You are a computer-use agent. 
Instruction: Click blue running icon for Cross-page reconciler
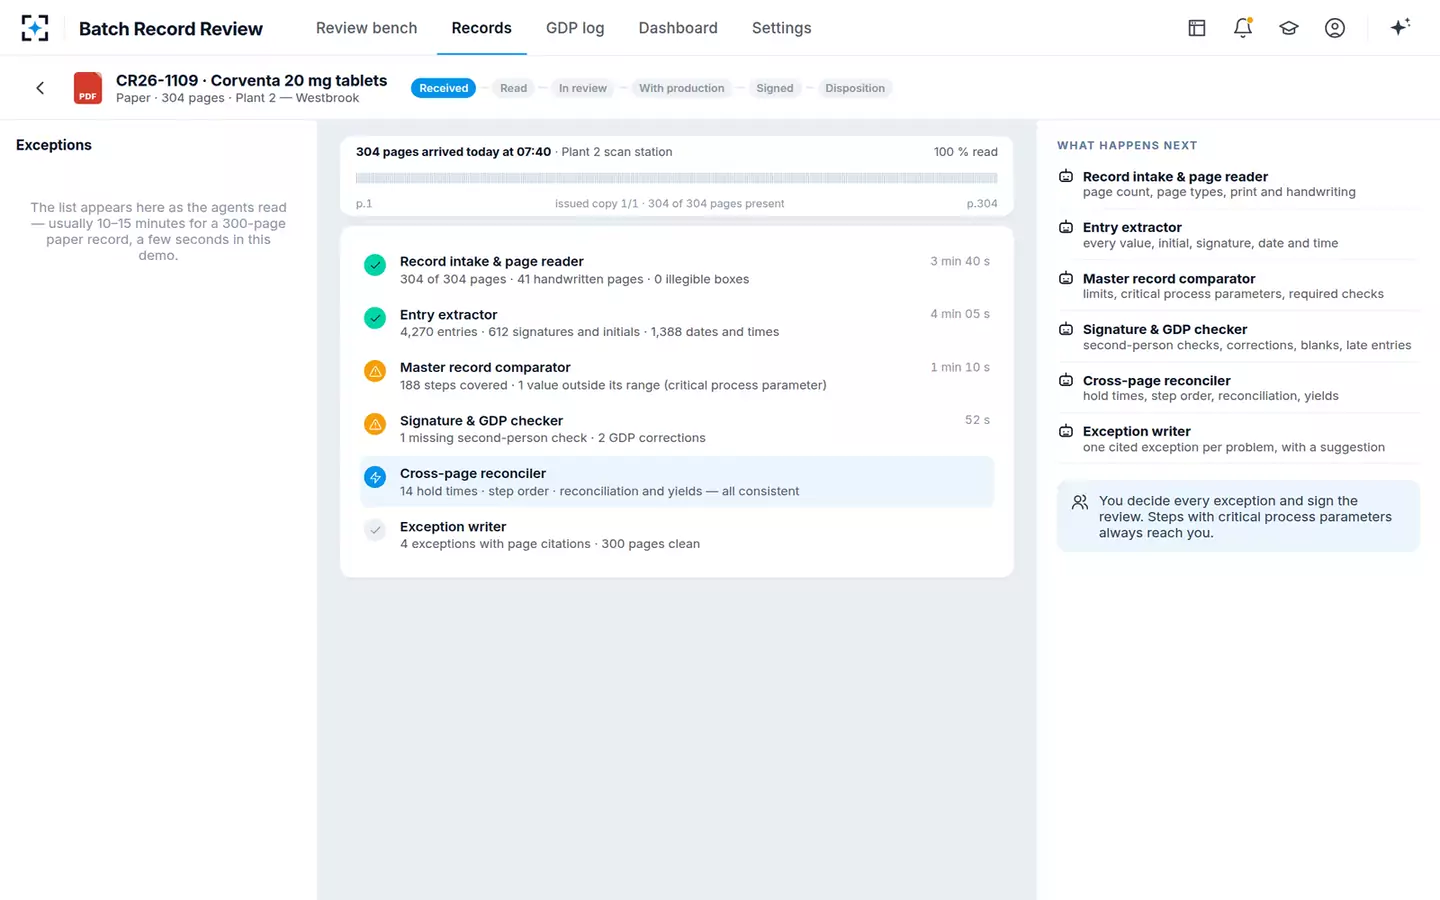click(x=375, y=477)
